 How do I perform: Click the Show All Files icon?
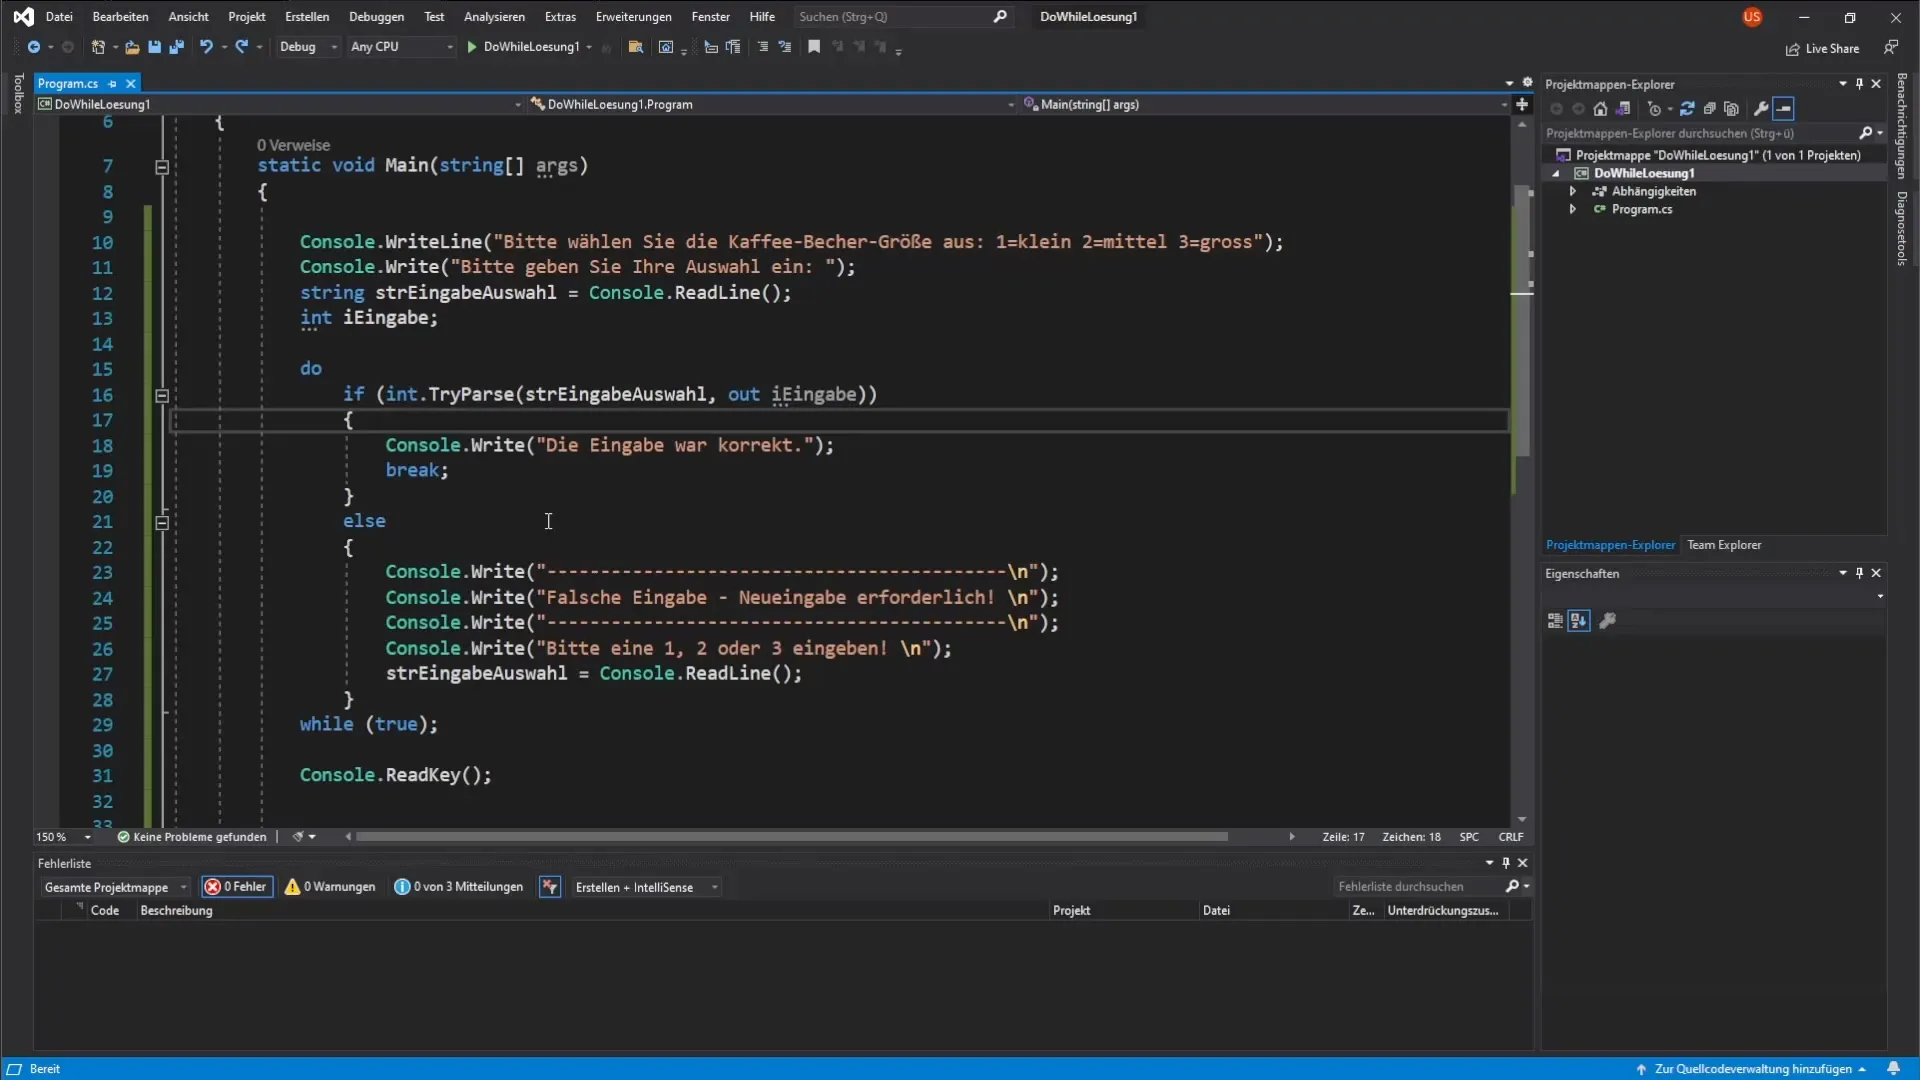[1731, 109]
